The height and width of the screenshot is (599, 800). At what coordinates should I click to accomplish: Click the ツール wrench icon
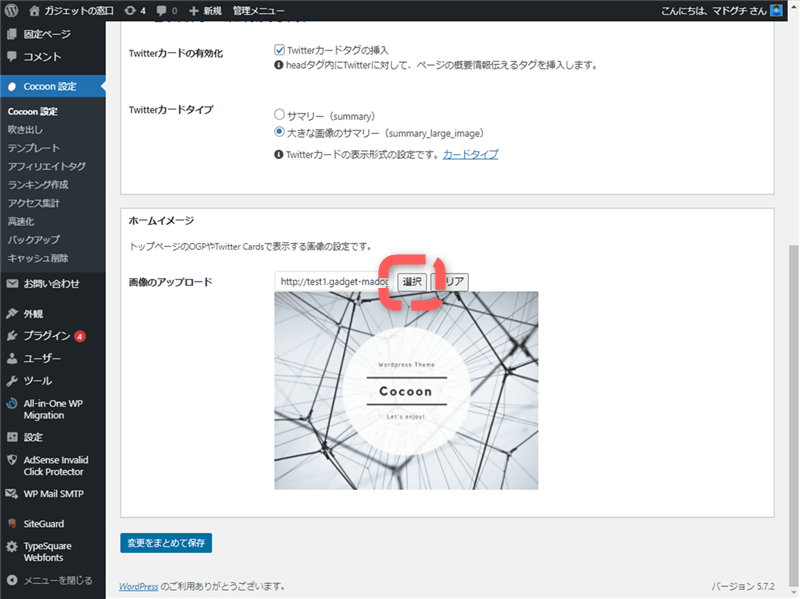pos(12,381)
